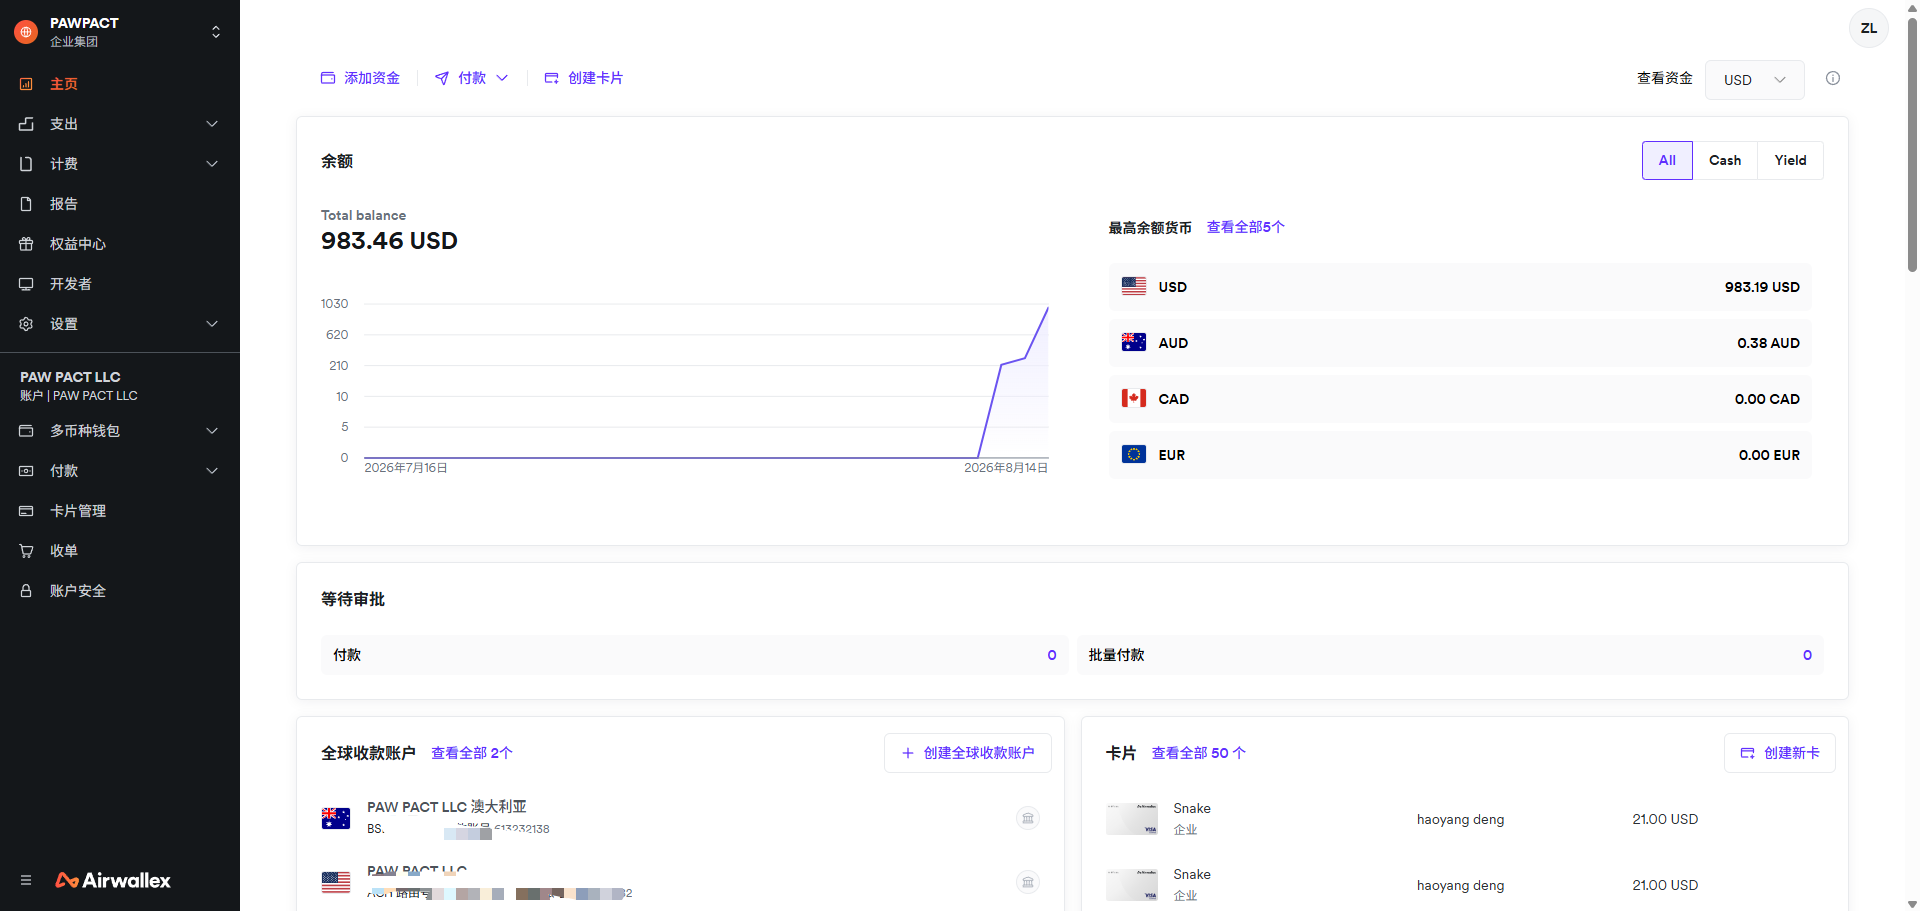The height and width of the screenshot is (911, 1920).
Task: Expand the sidebar 付款 chevron
Action: pos(212,471)
